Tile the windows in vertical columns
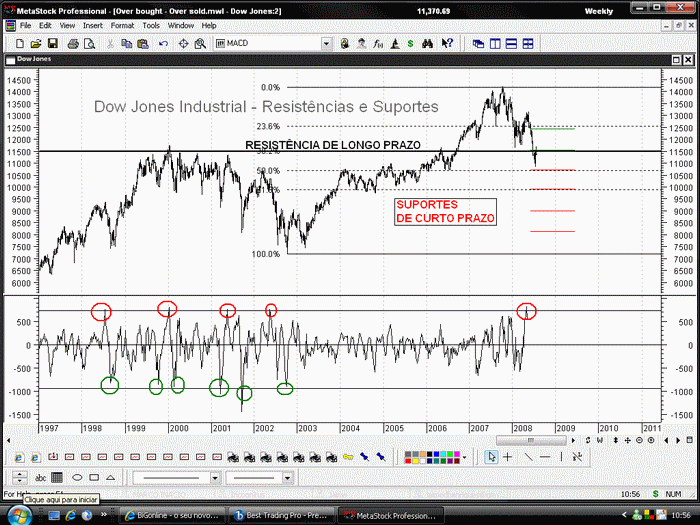Image resolution: width=700 pixels, height=525 pixels. pyautogui.click(x=495, y=43)
